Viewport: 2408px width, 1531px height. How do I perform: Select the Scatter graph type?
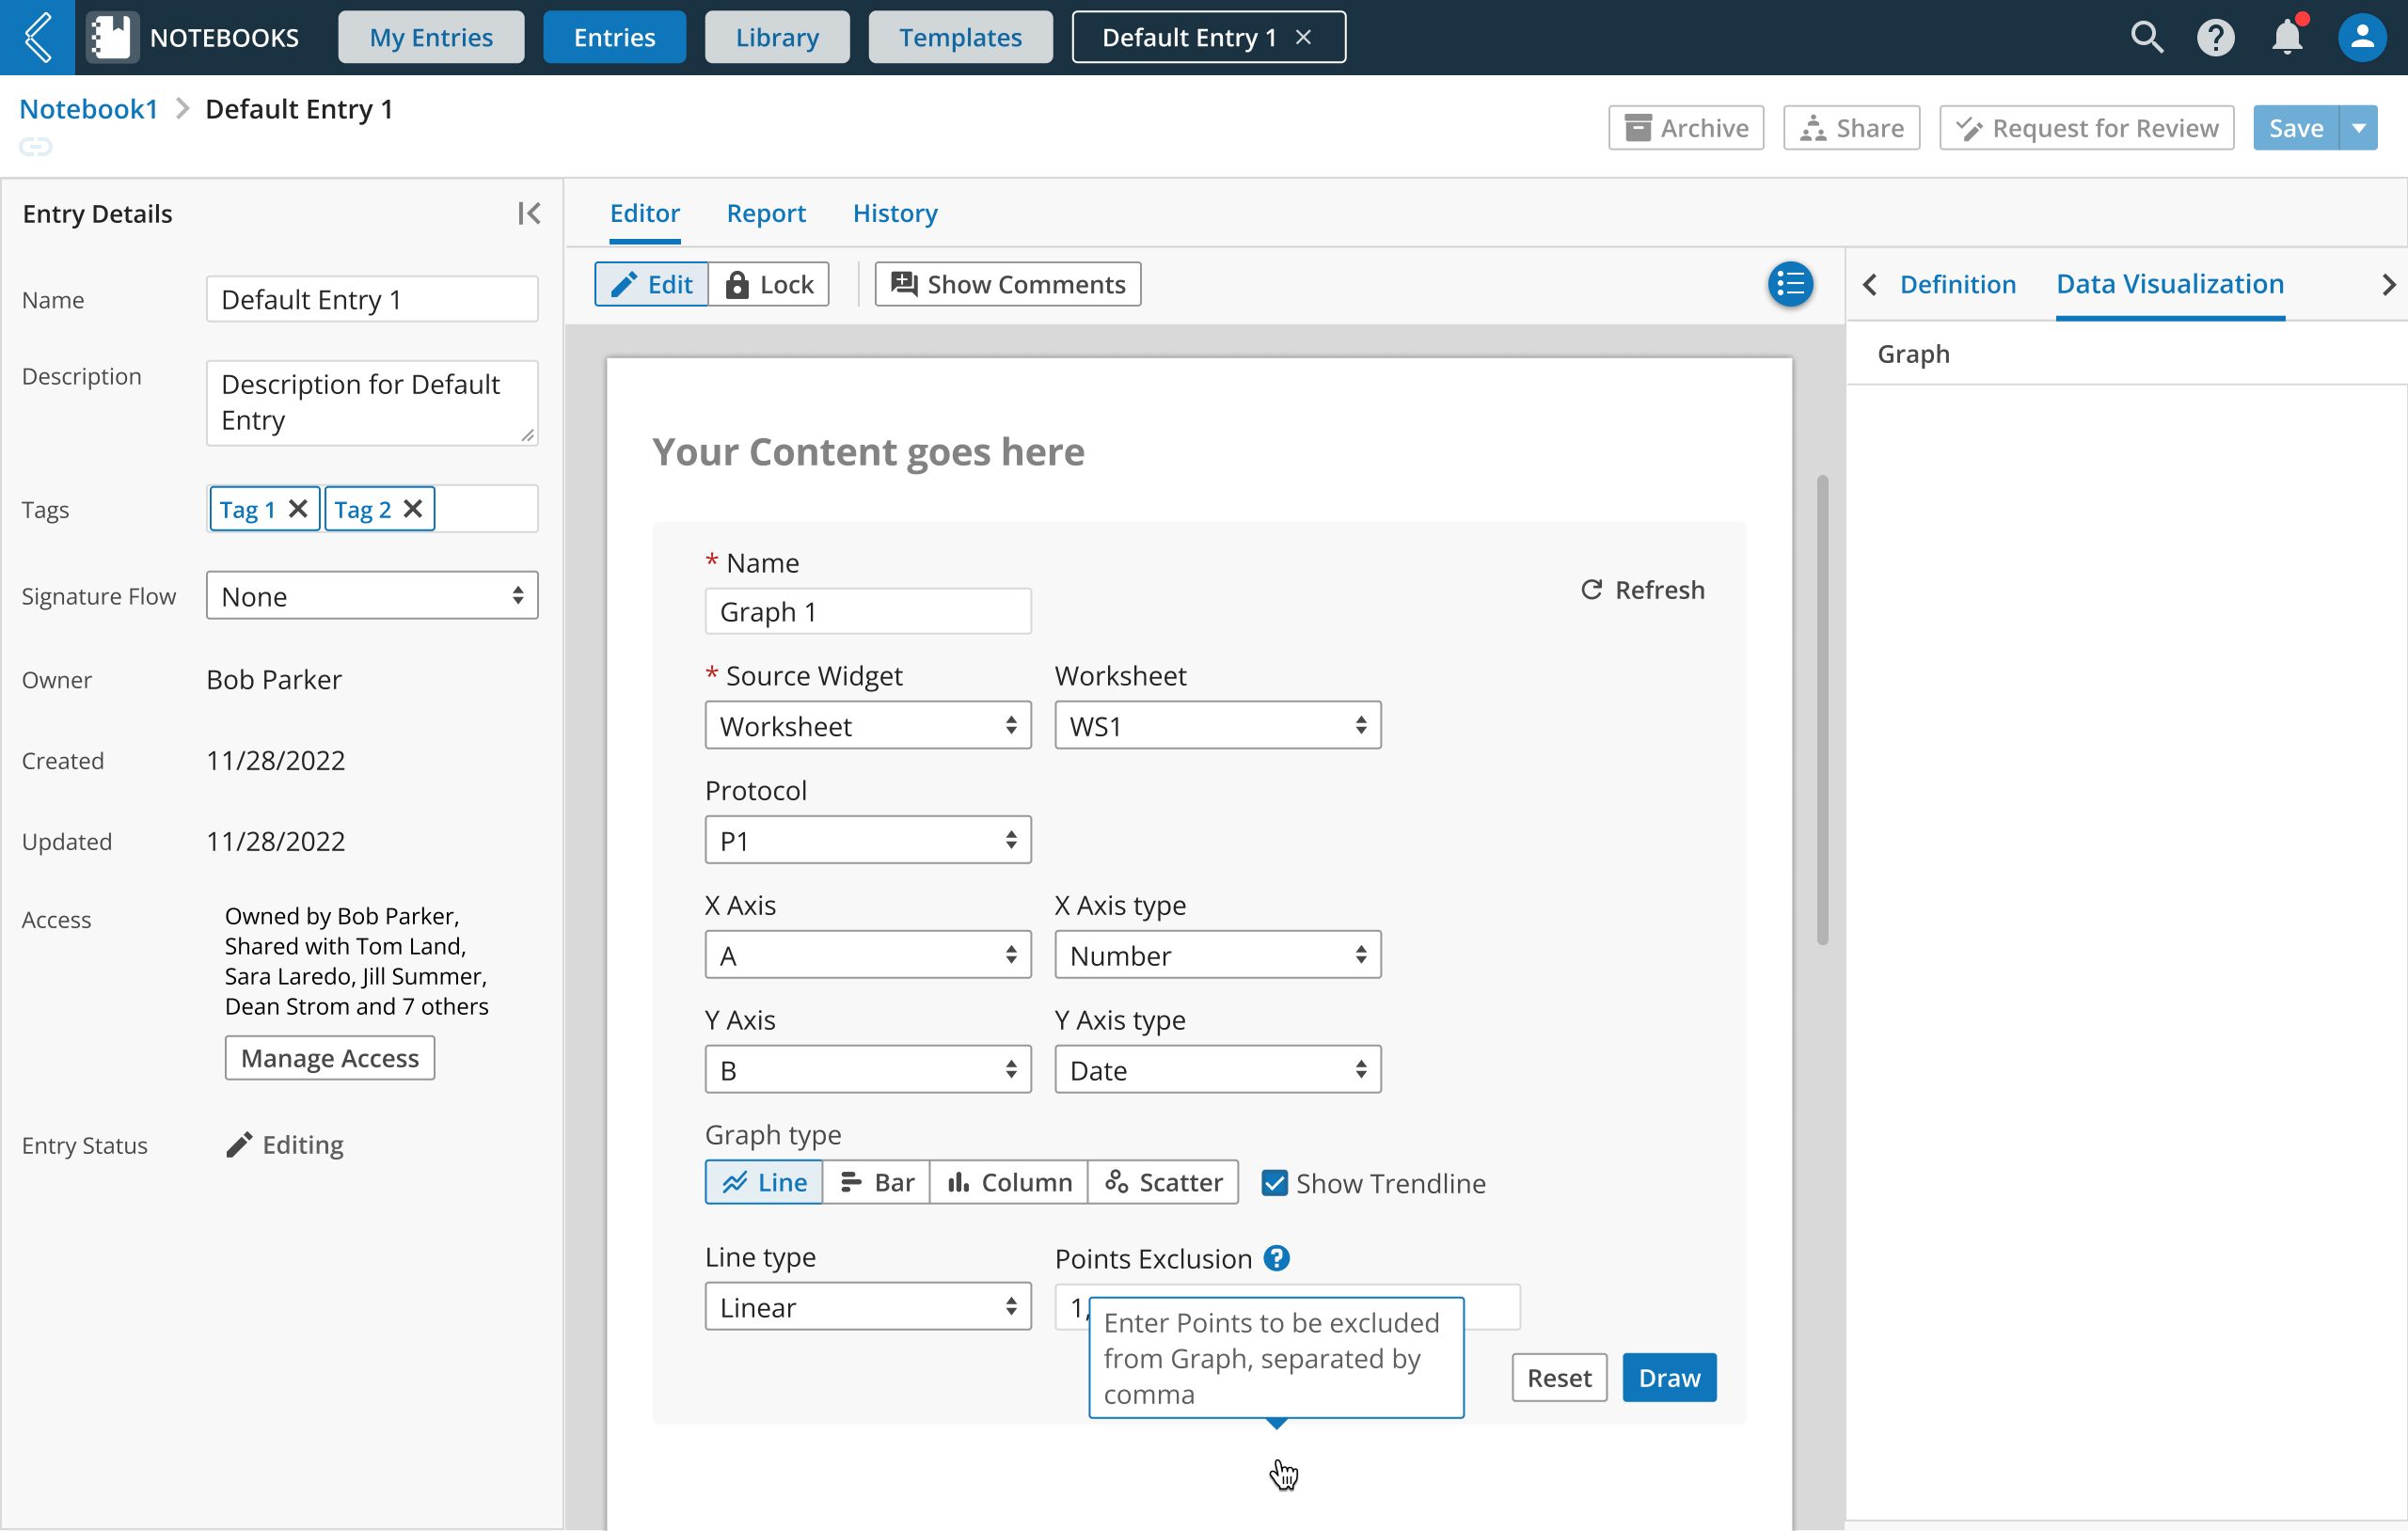1163,1183
